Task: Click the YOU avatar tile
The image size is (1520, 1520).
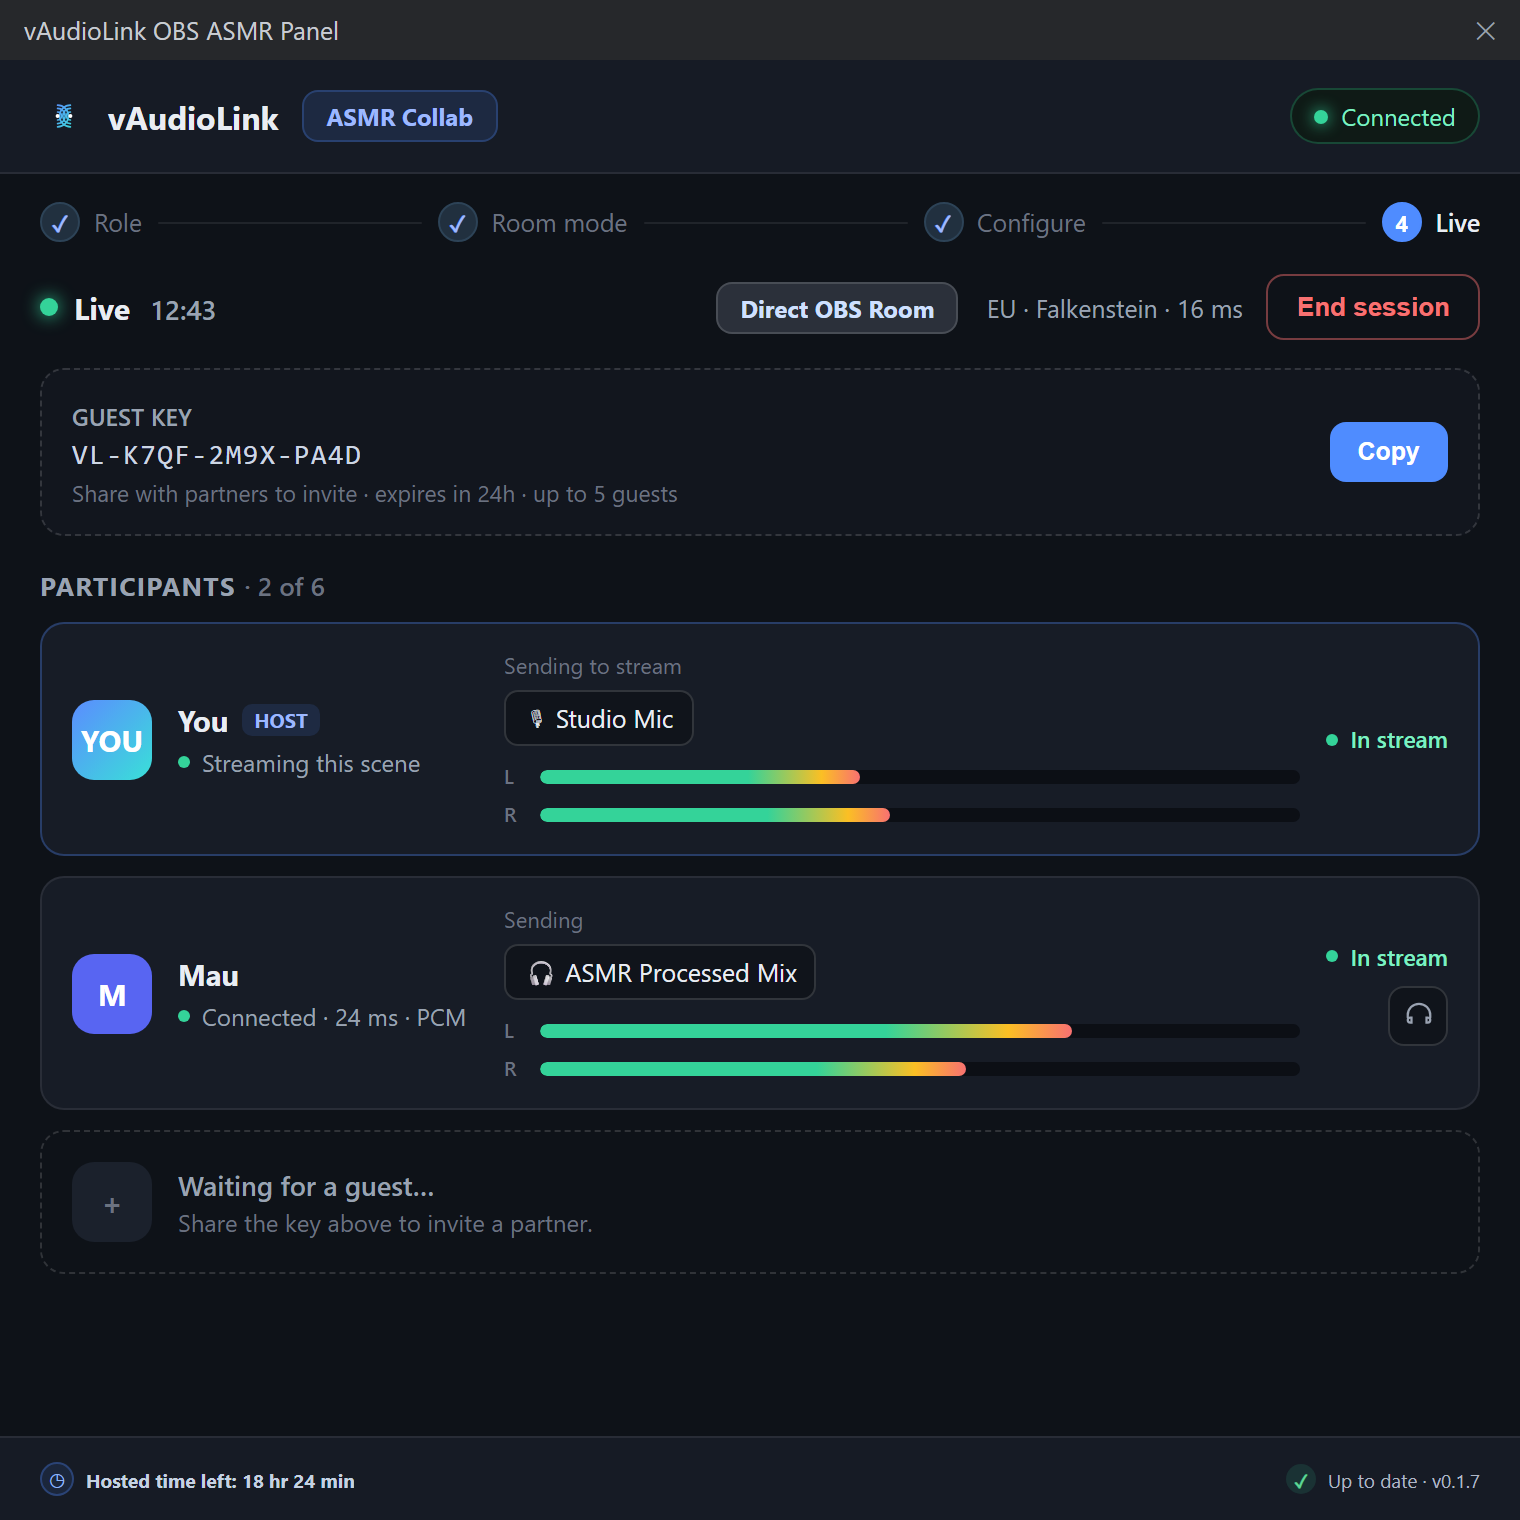Action: 112,740
